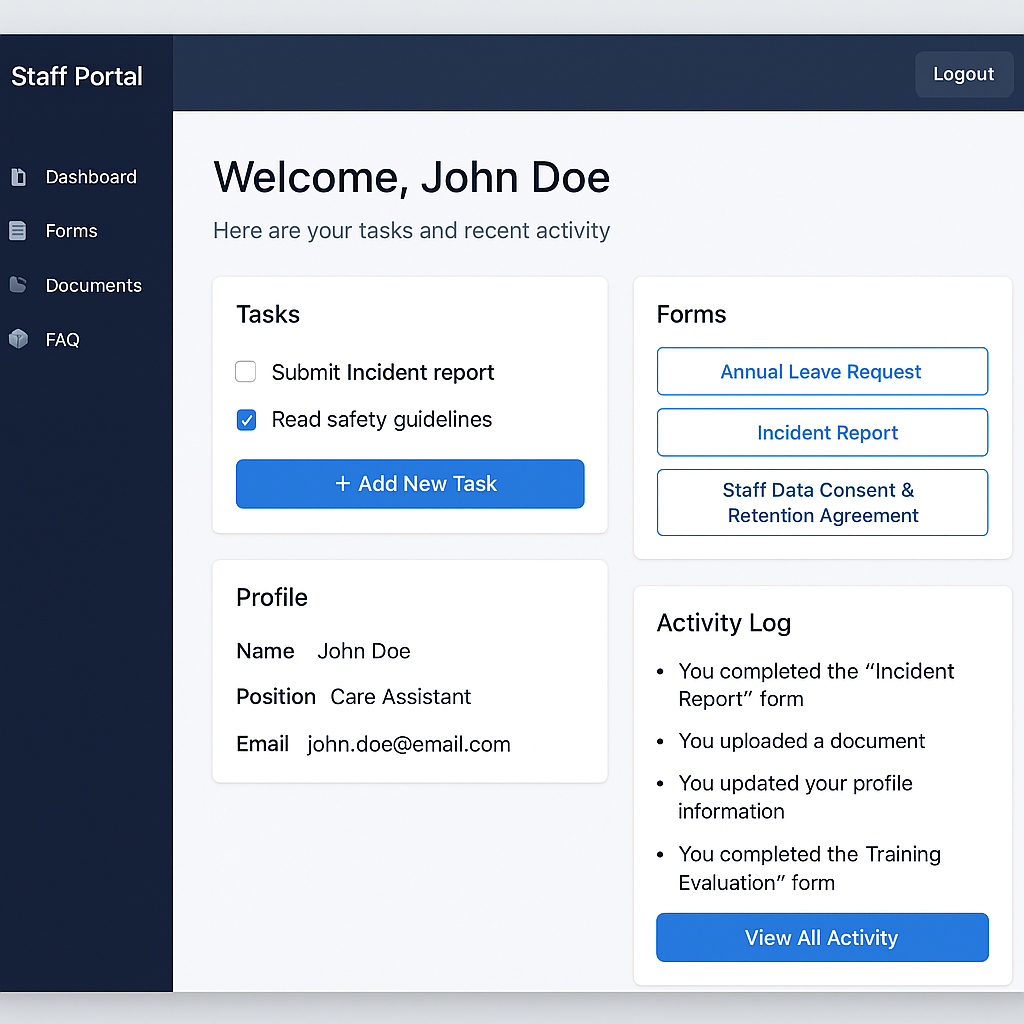The image size is (1024, 1024).
Task: Open Staff Data Consent & Retention Agreement
Action: click(822, 503)
